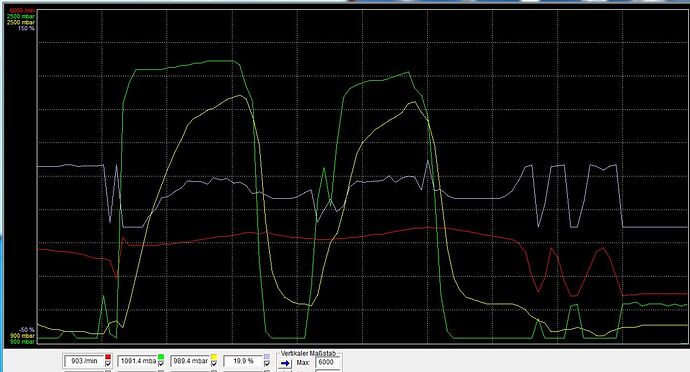Click the green 2500 mbar axis label
690x372 pixels.
point(21,16)
